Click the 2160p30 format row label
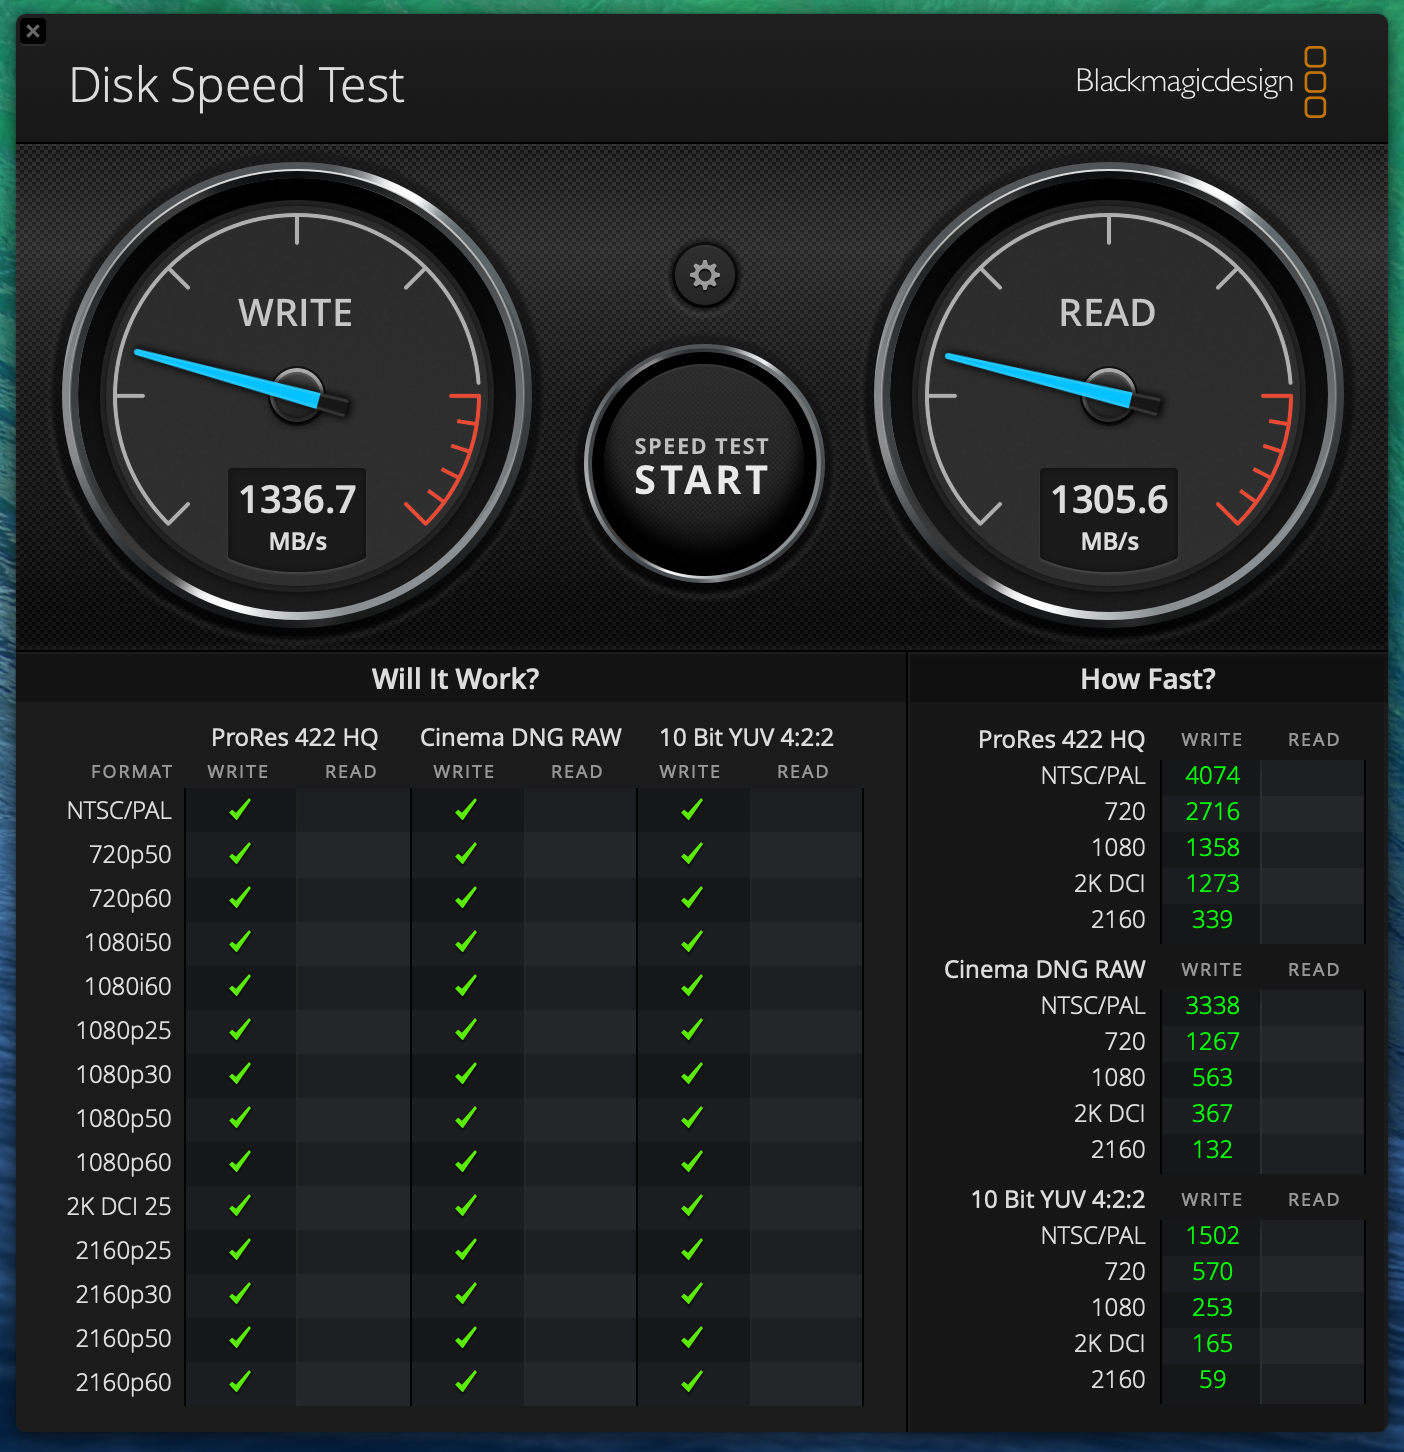 (x=124, y=1294)
